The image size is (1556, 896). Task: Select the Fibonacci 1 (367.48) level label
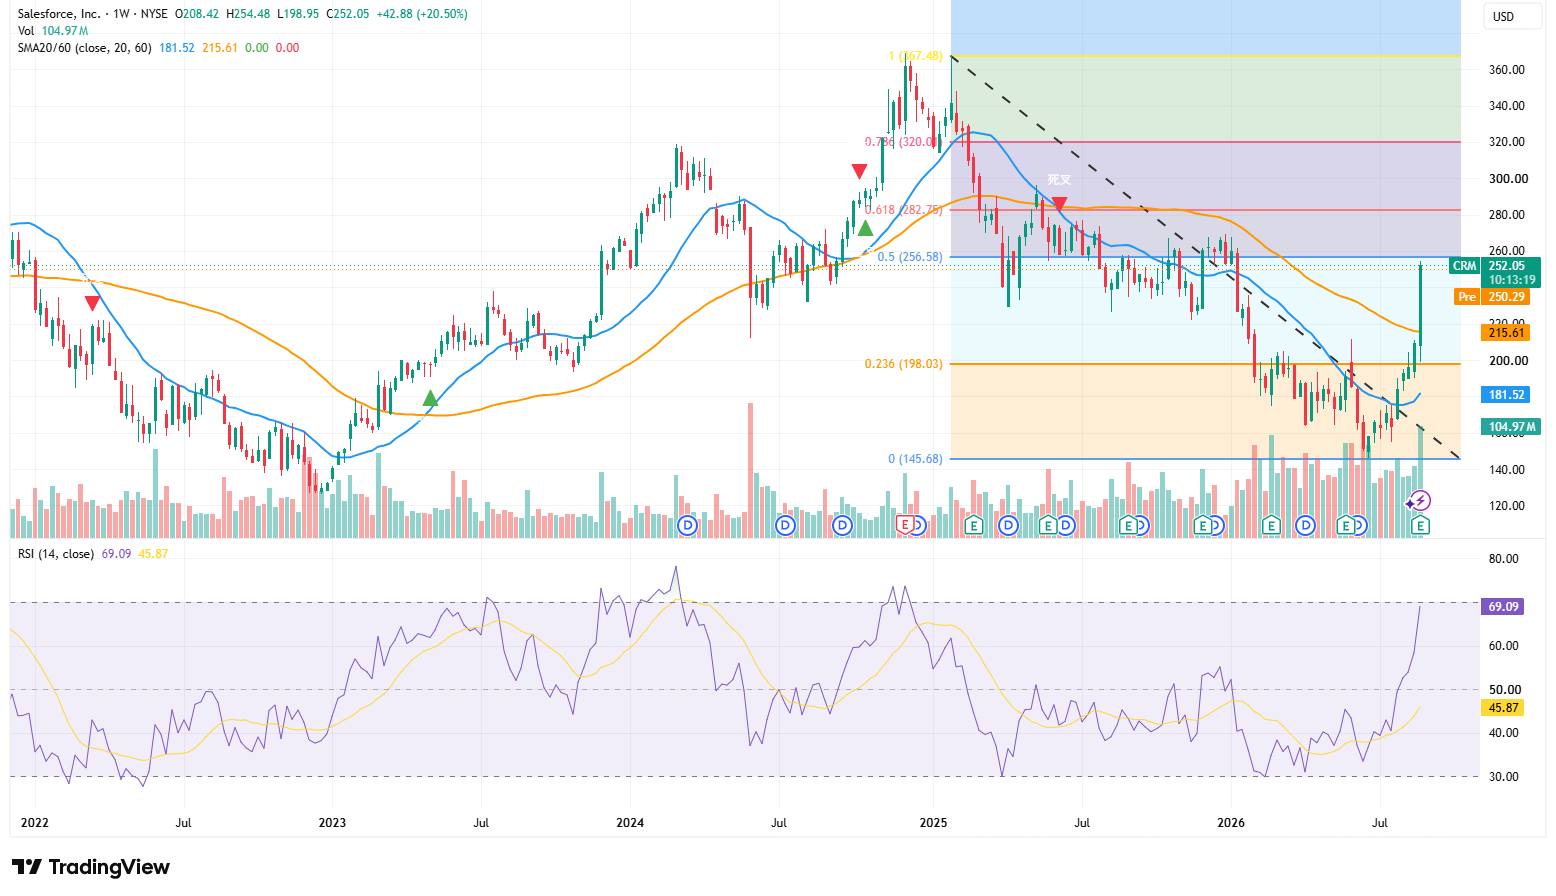pos(916,56)
